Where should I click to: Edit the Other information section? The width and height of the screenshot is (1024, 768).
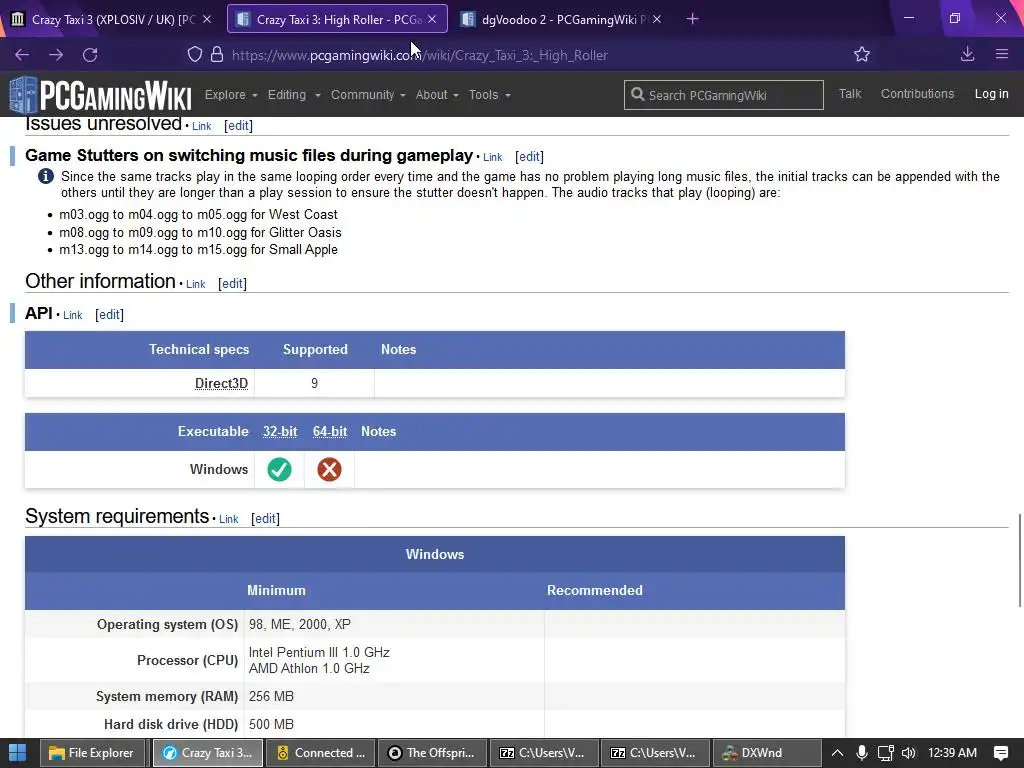pos(232,283)
